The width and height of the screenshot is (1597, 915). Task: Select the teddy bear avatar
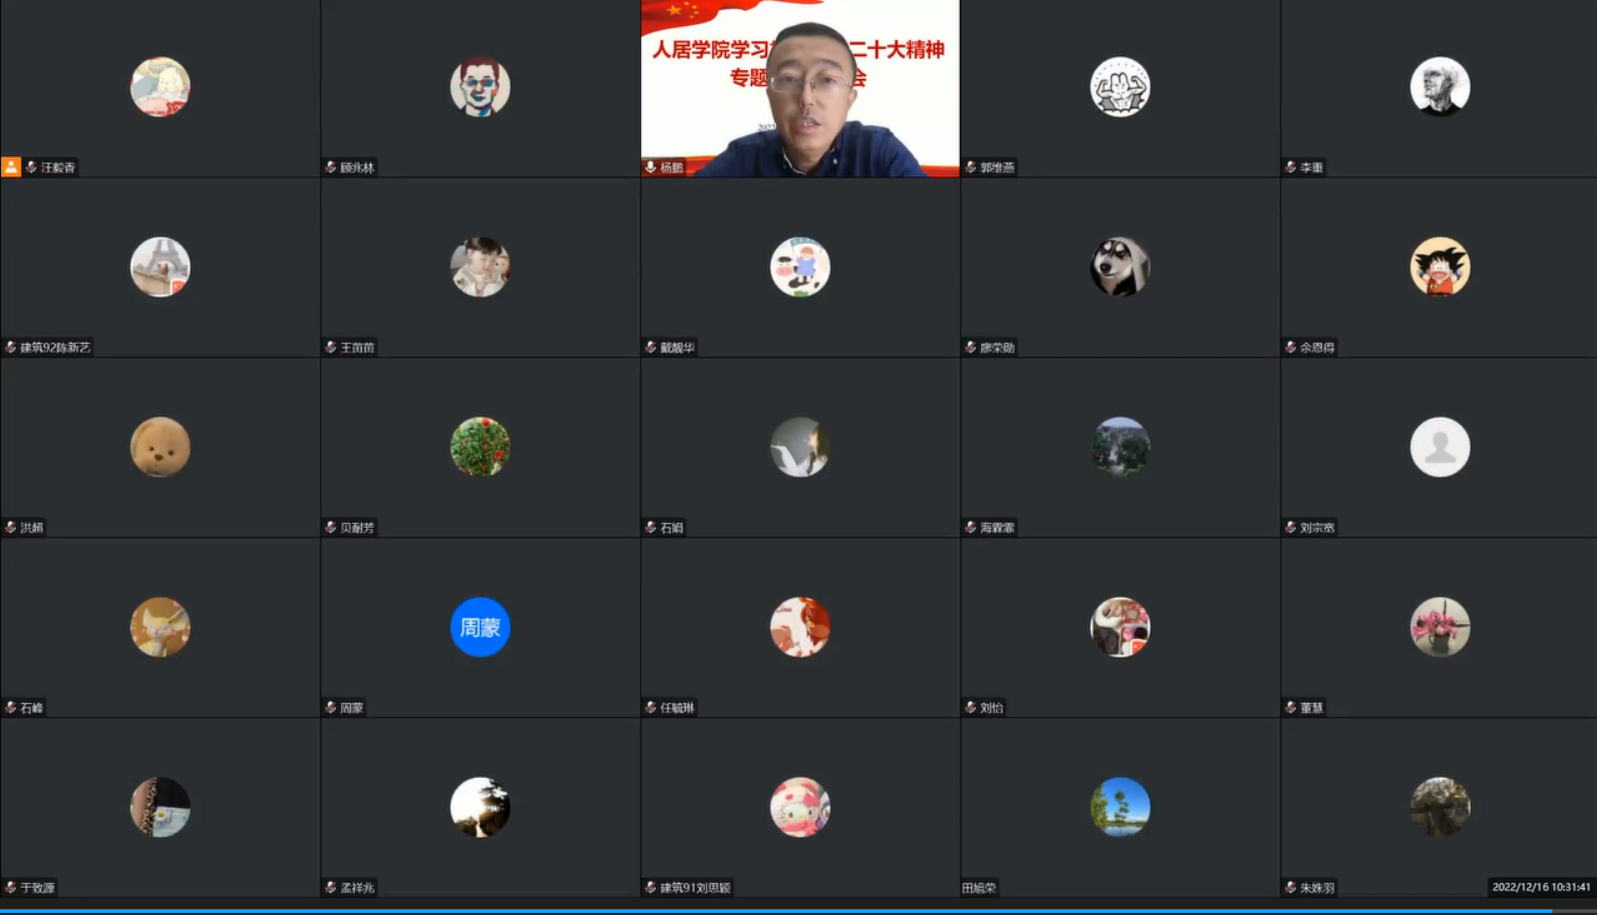160,447
